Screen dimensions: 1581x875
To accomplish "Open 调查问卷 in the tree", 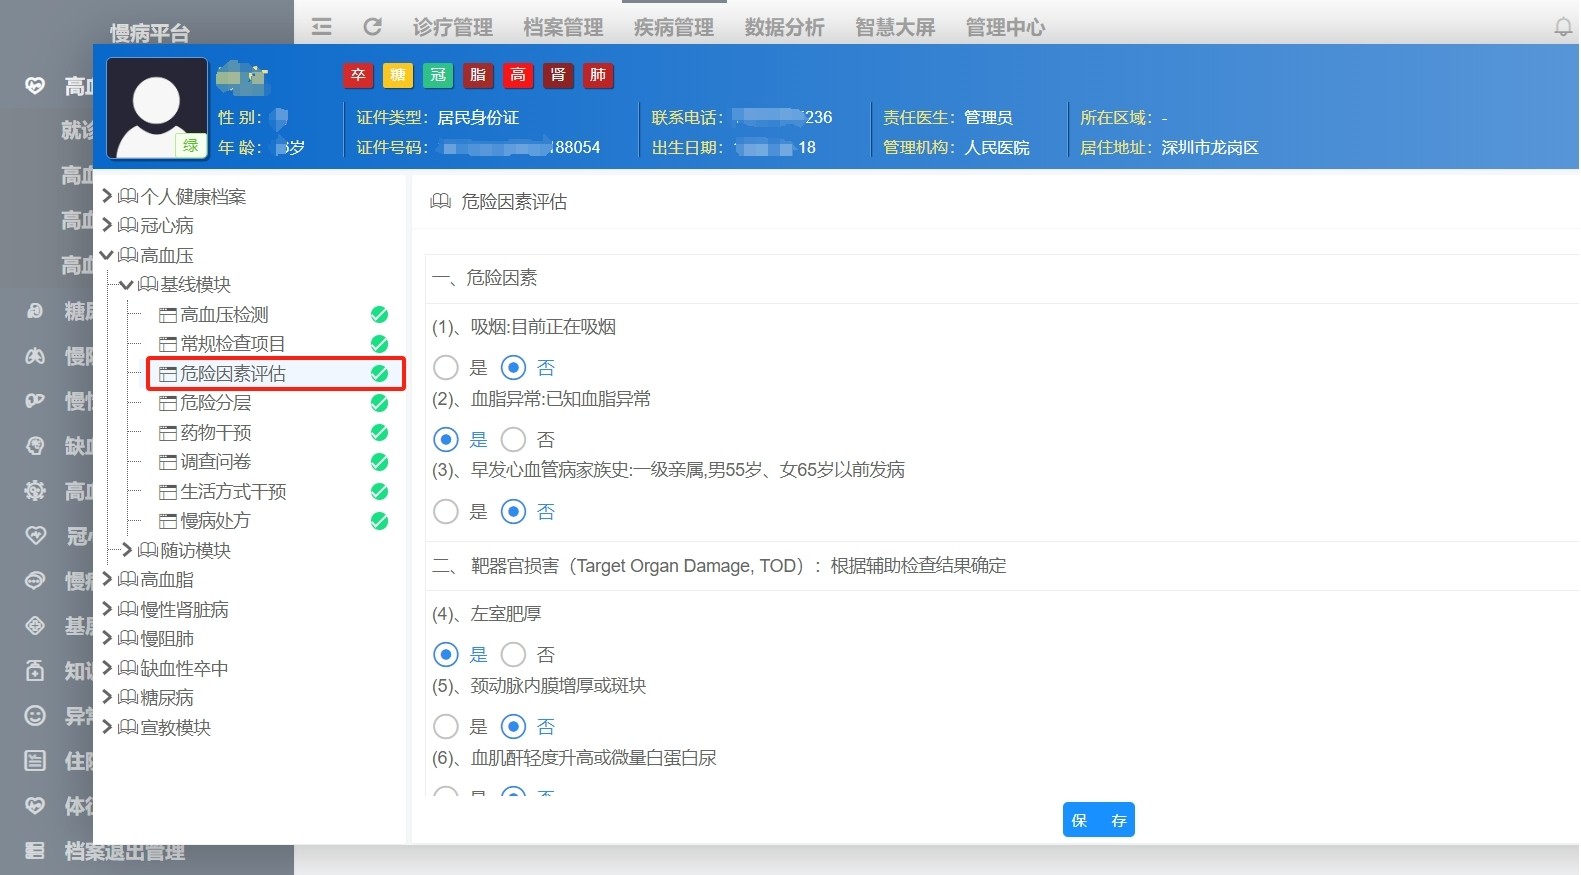I will pyautogui.click(x=216, y=462).
